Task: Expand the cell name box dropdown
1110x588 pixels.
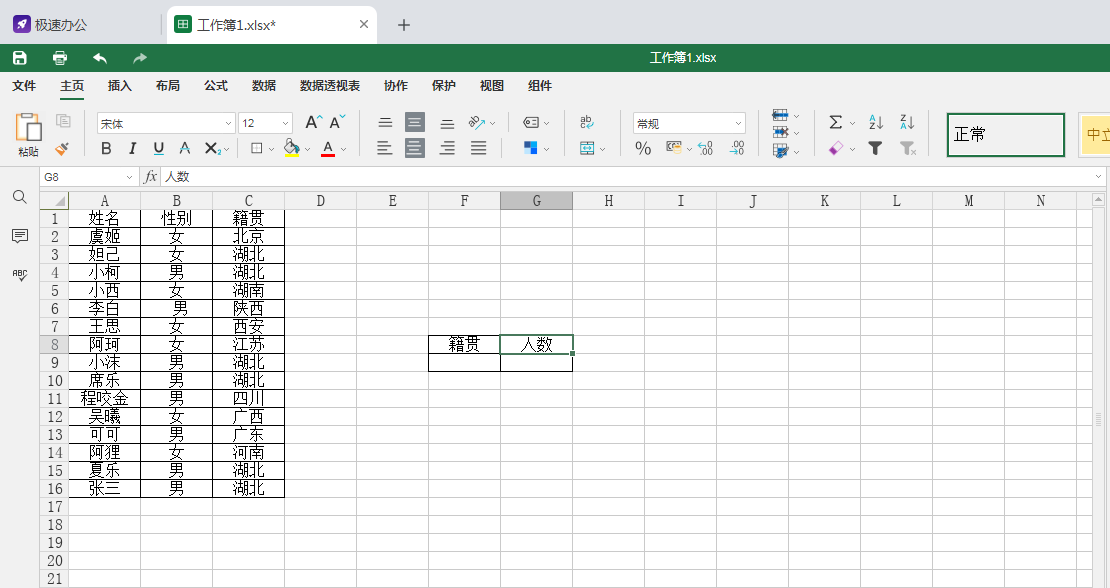Action: [130, 177]
